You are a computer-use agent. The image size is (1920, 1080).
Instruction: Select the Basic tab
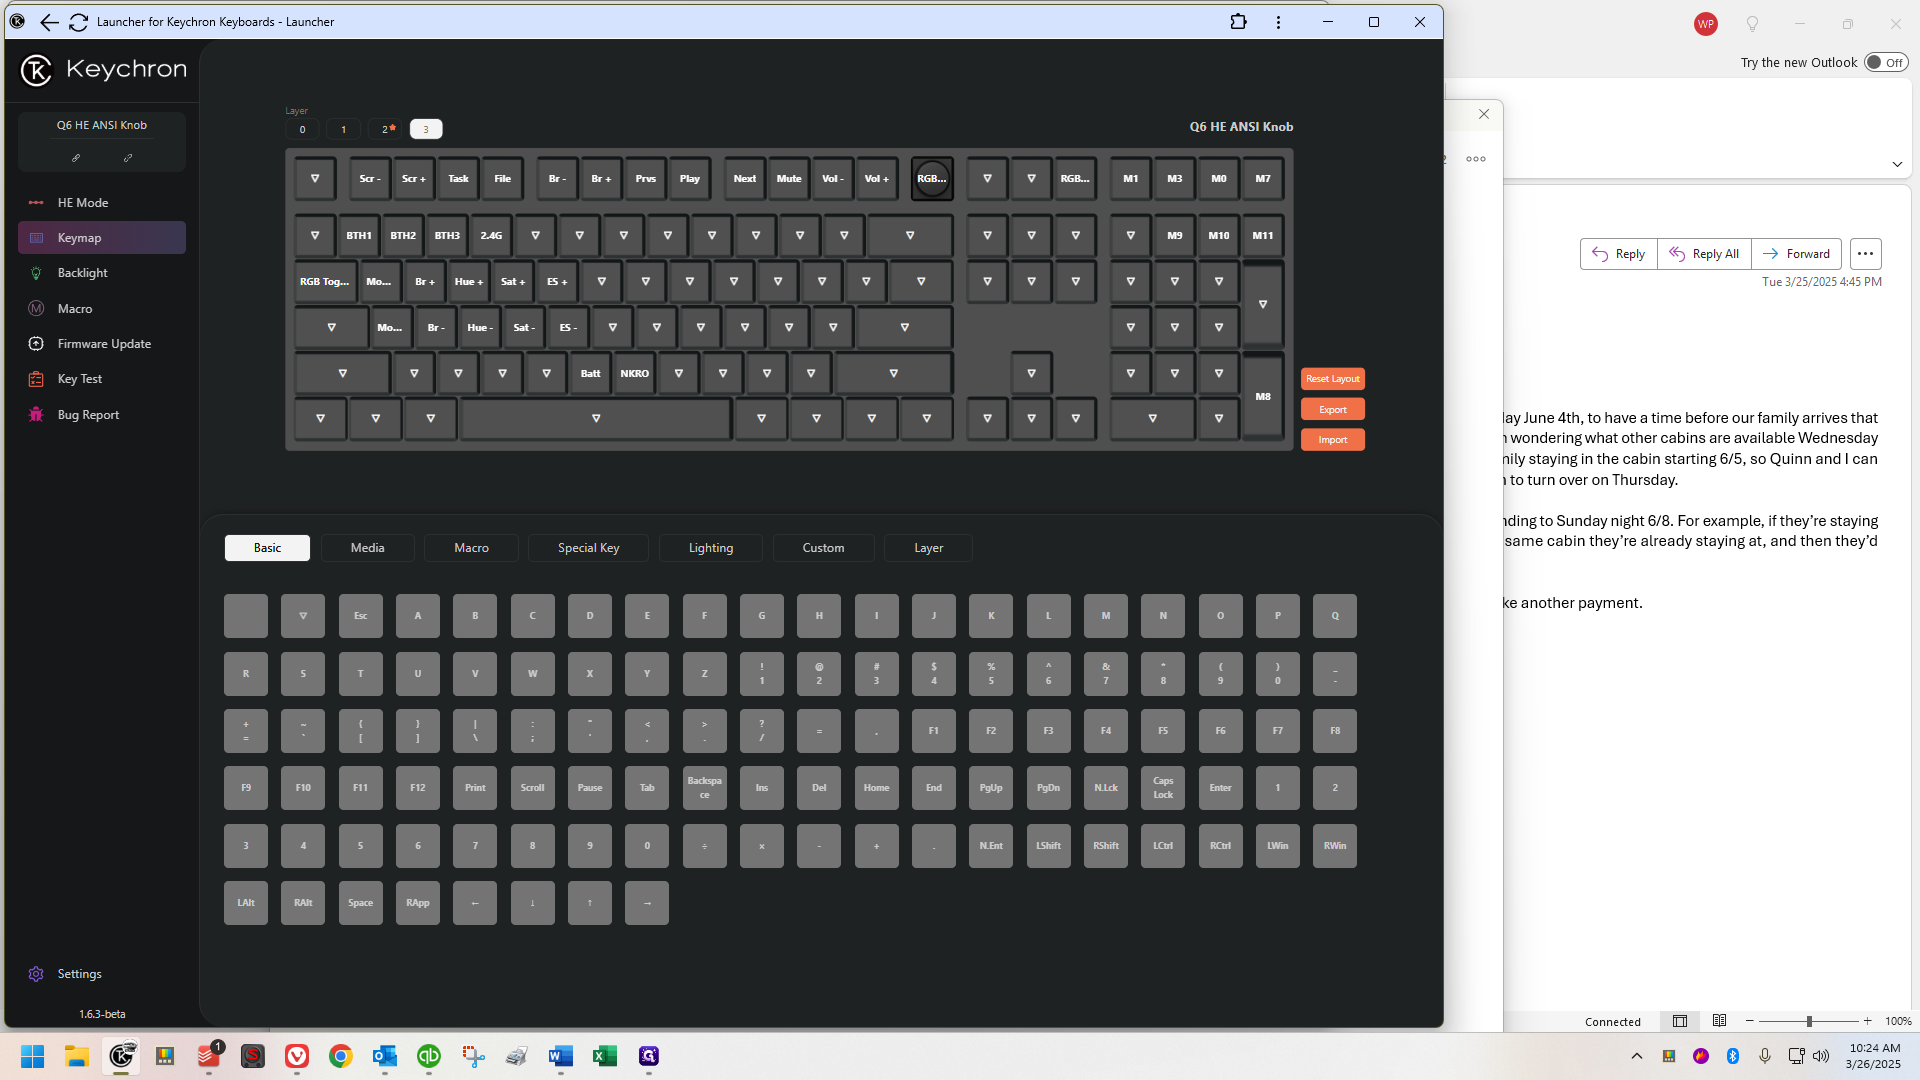pos(267,548)
